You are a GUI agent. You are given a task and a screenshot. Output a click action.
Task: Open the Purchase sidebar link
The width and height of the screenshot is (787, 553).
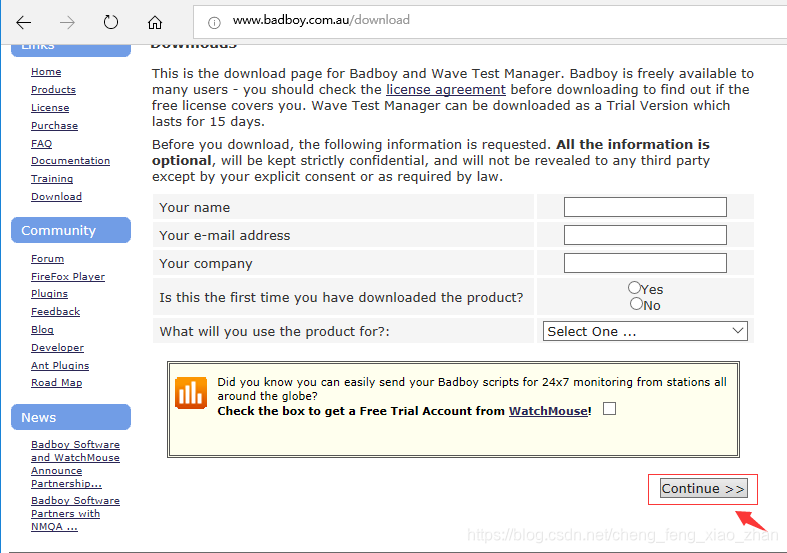point(54,126)
